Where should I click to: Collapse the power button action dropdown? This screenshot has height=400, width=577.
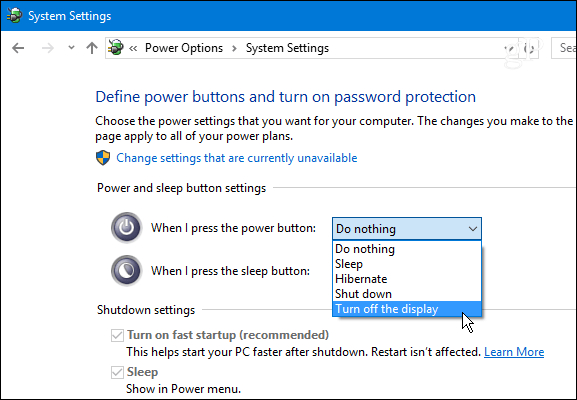(407, 229)
